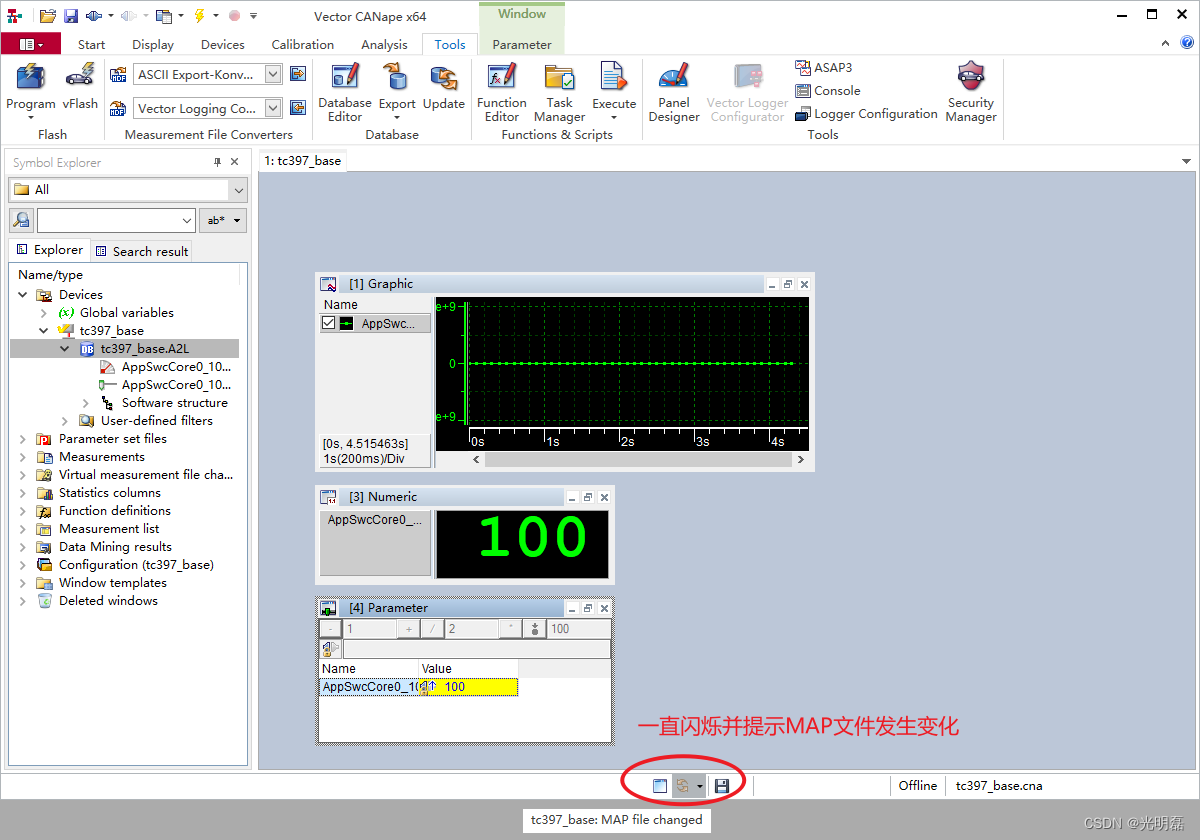Viewport: 1200px width, 840px height.
Task: Select tc397_base.A2L in the tree
Action: pos(144,349)
